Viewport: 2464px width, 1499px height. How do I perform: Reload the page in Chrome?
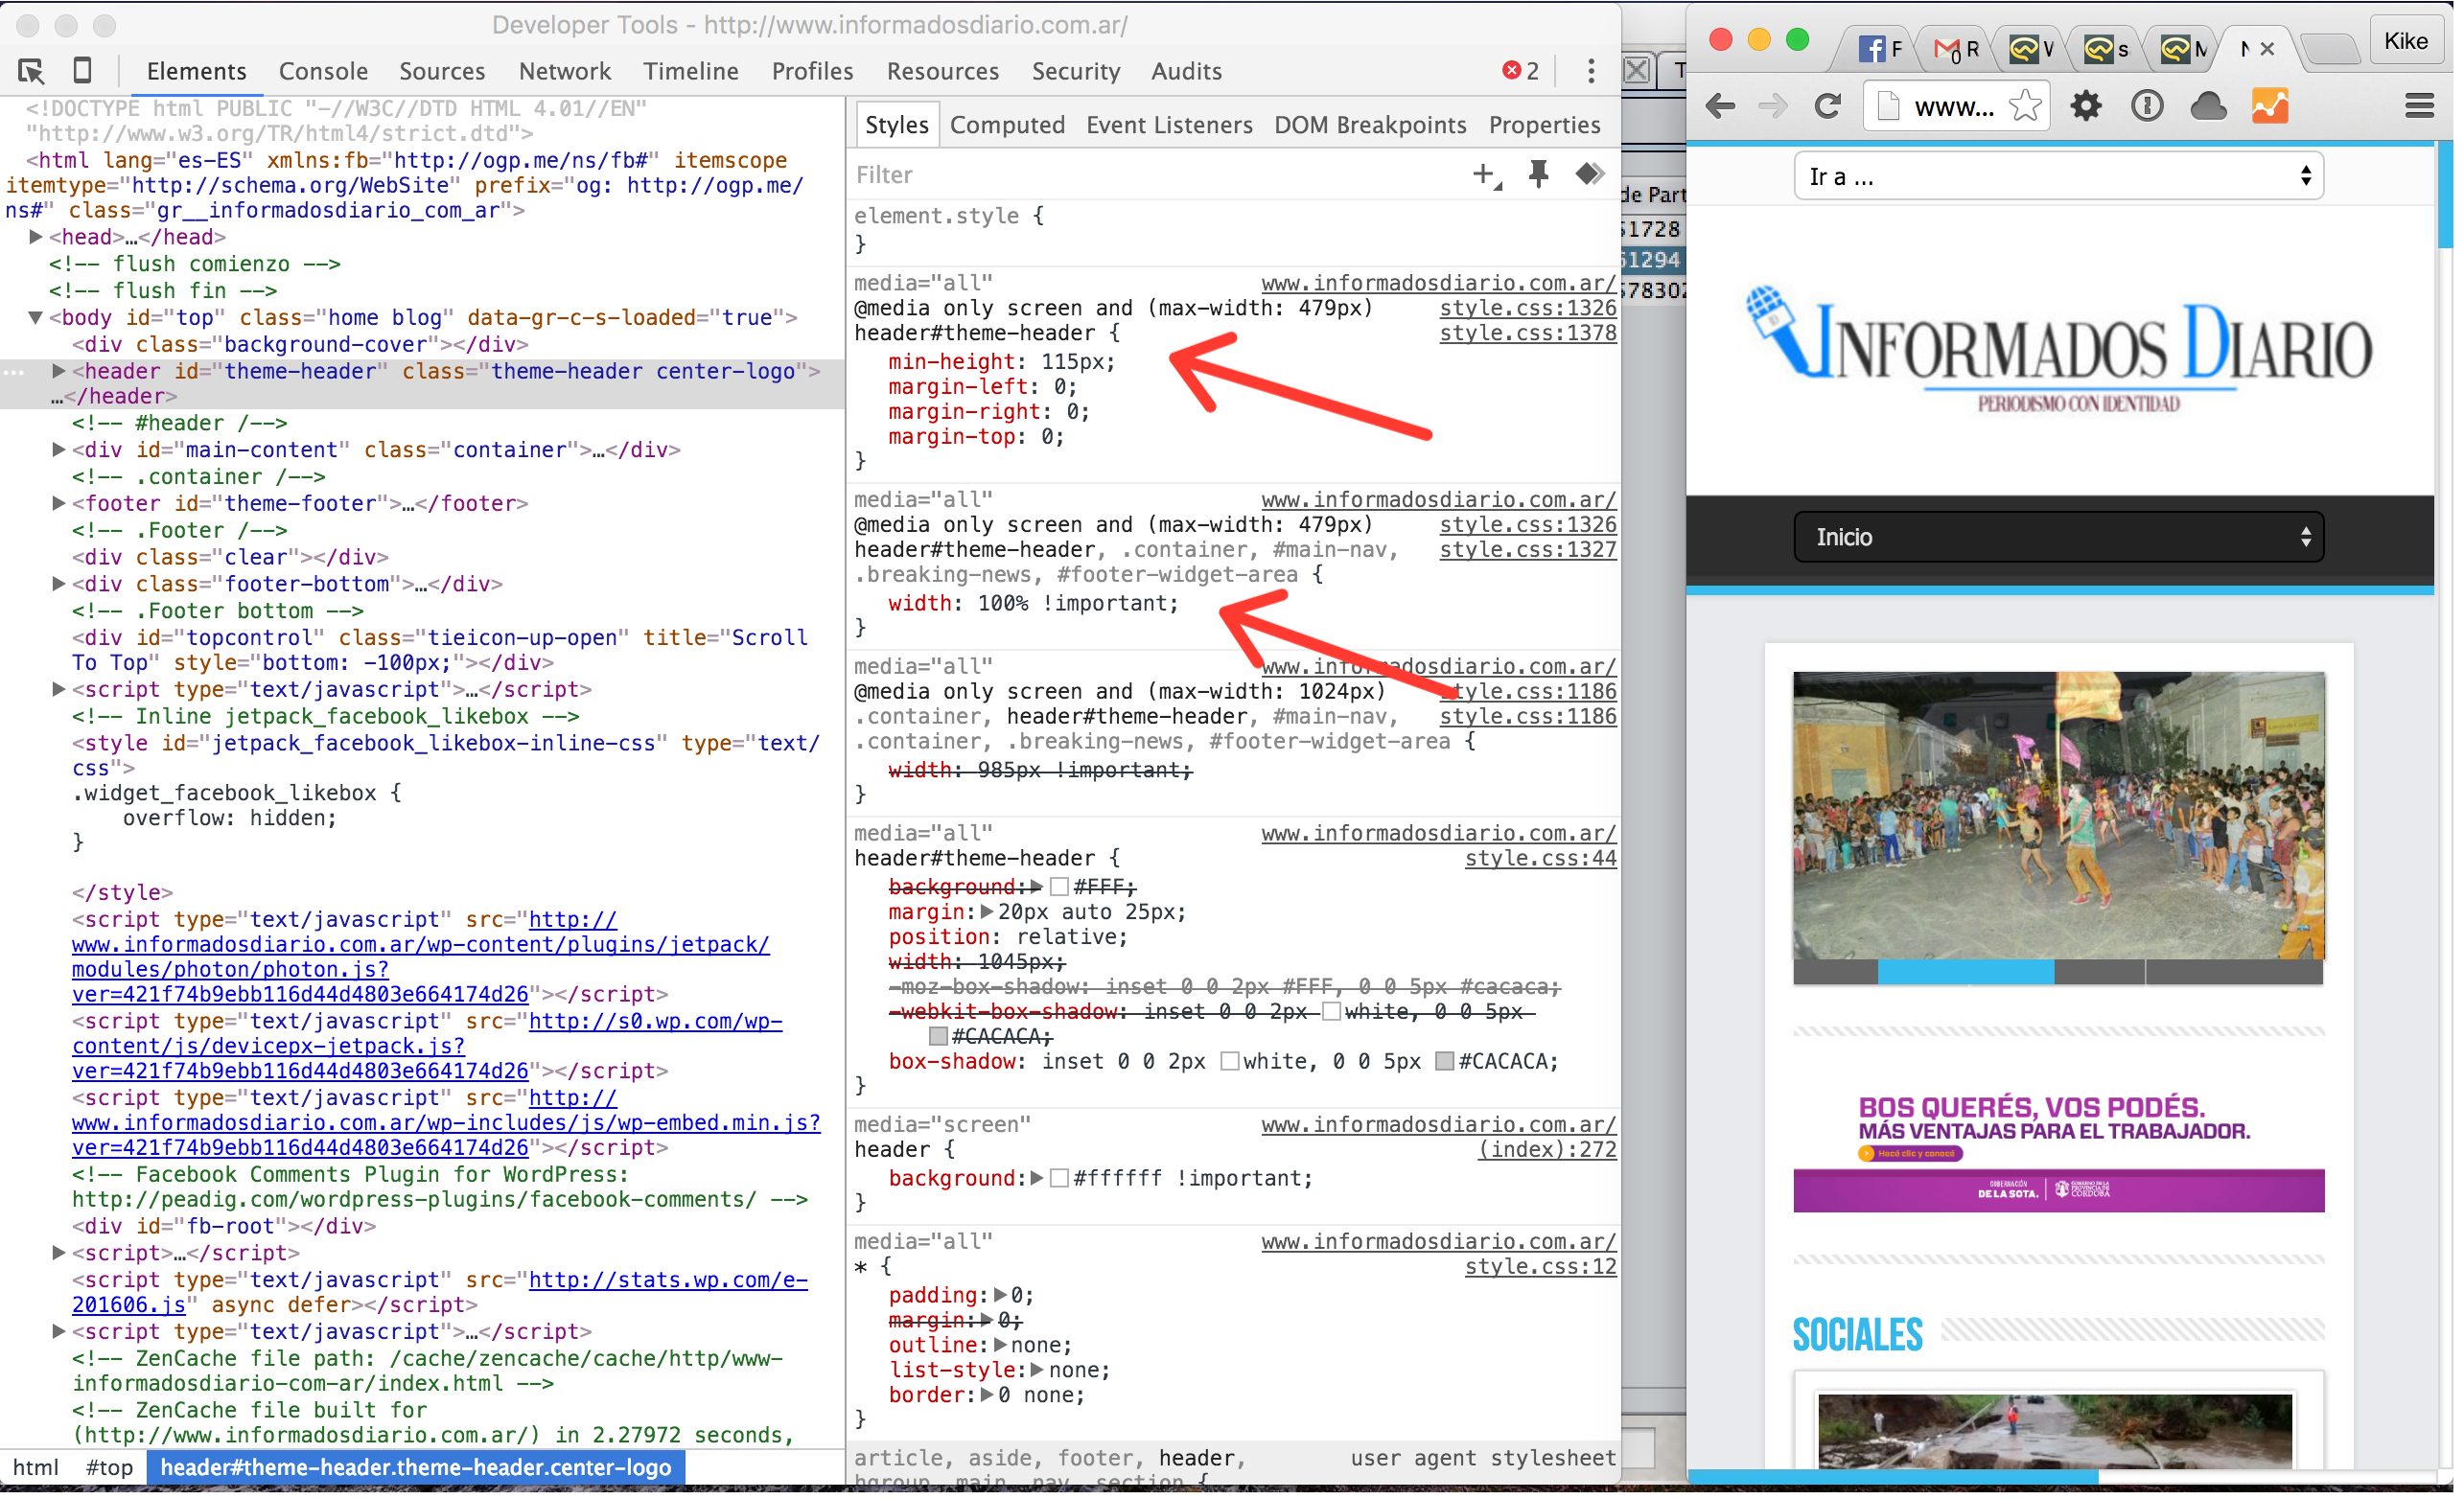coord(1827,106)
